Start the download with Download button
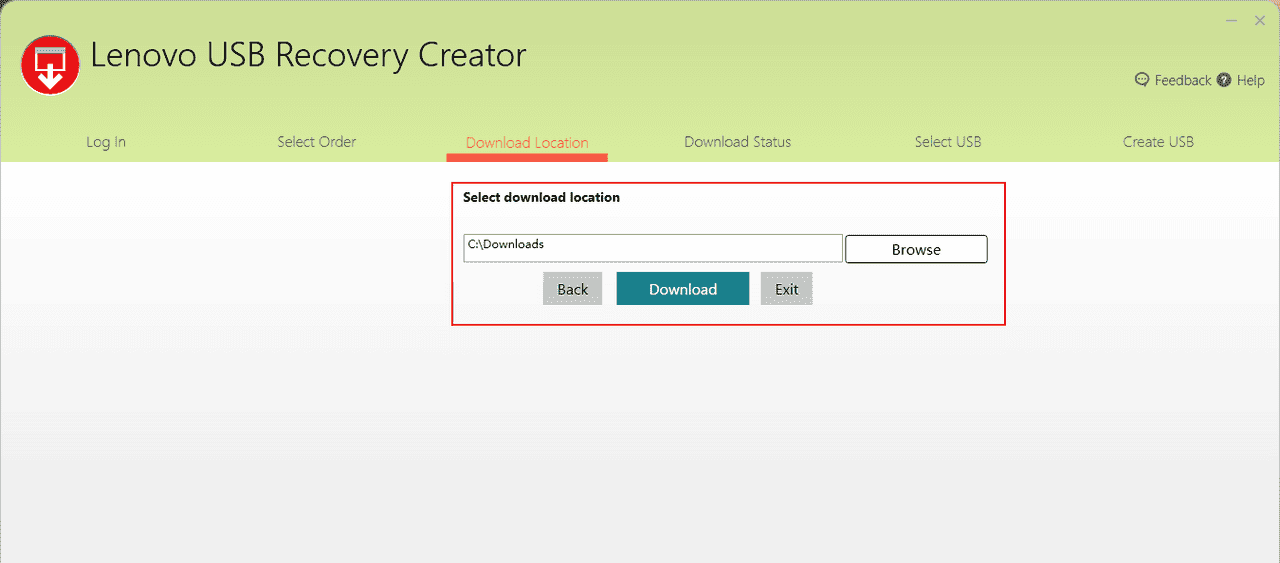 [x=682, y=289]
